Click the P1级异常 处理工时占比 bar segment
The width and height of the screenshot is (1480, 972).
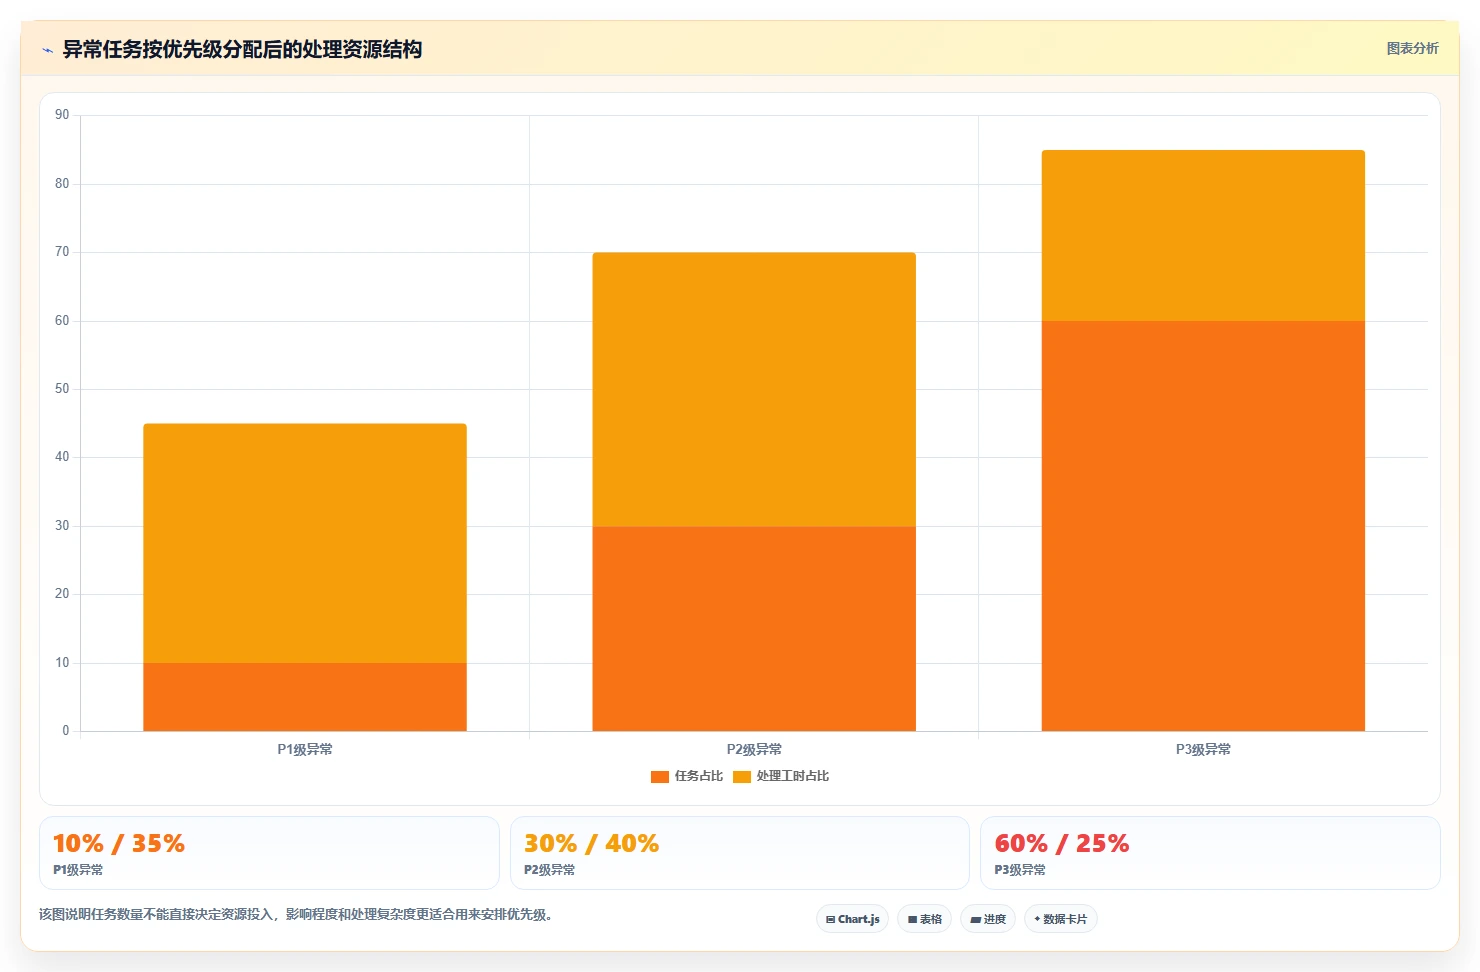[305, 543]
